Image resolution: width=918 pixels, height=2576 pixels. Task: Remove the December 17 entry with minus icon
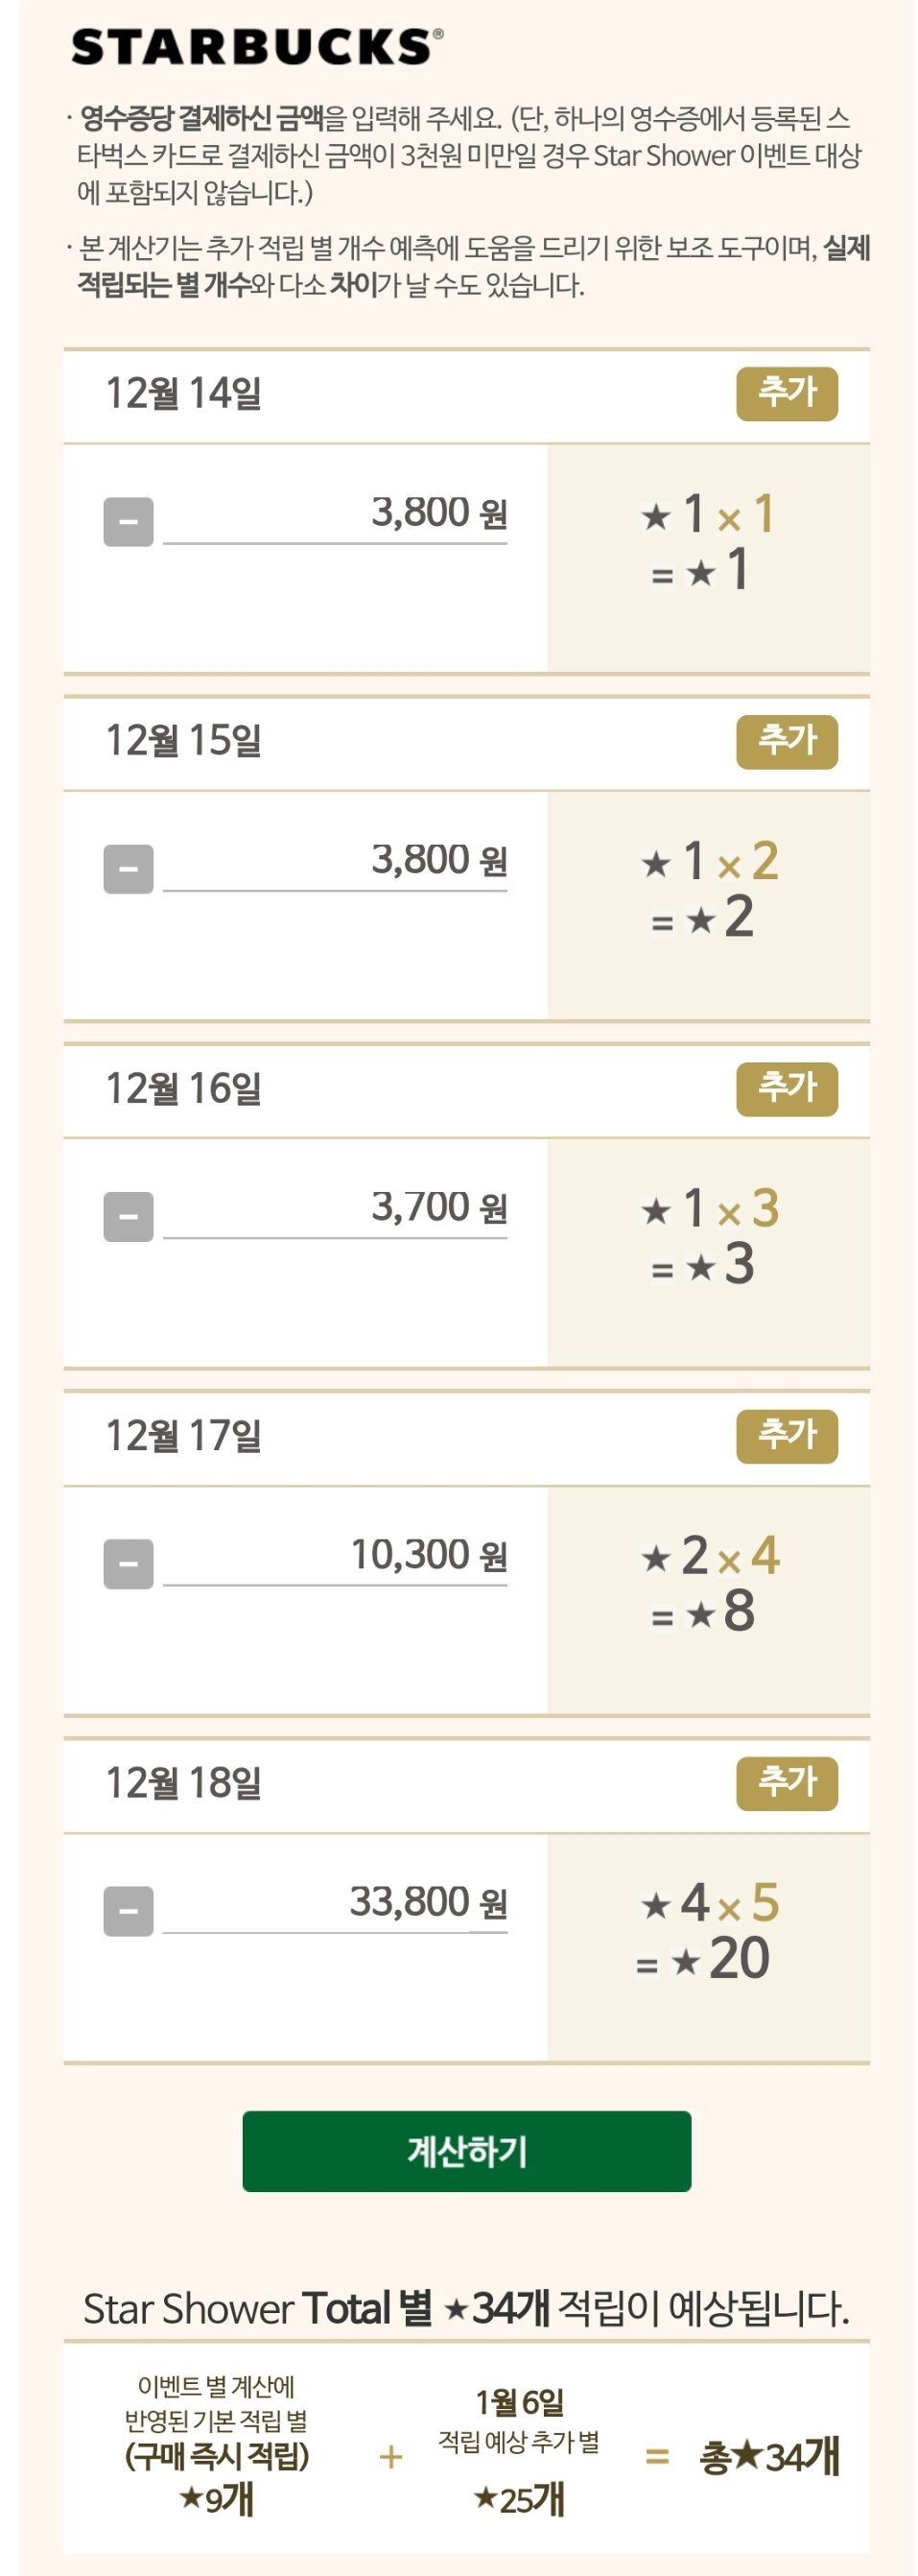tap(128, 1563)
